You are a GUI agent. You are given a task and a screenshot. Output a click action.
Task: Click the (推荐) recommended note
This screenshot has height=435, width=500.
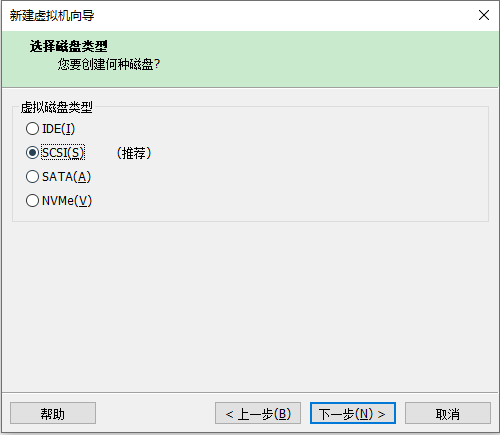(x=134, y=153)
